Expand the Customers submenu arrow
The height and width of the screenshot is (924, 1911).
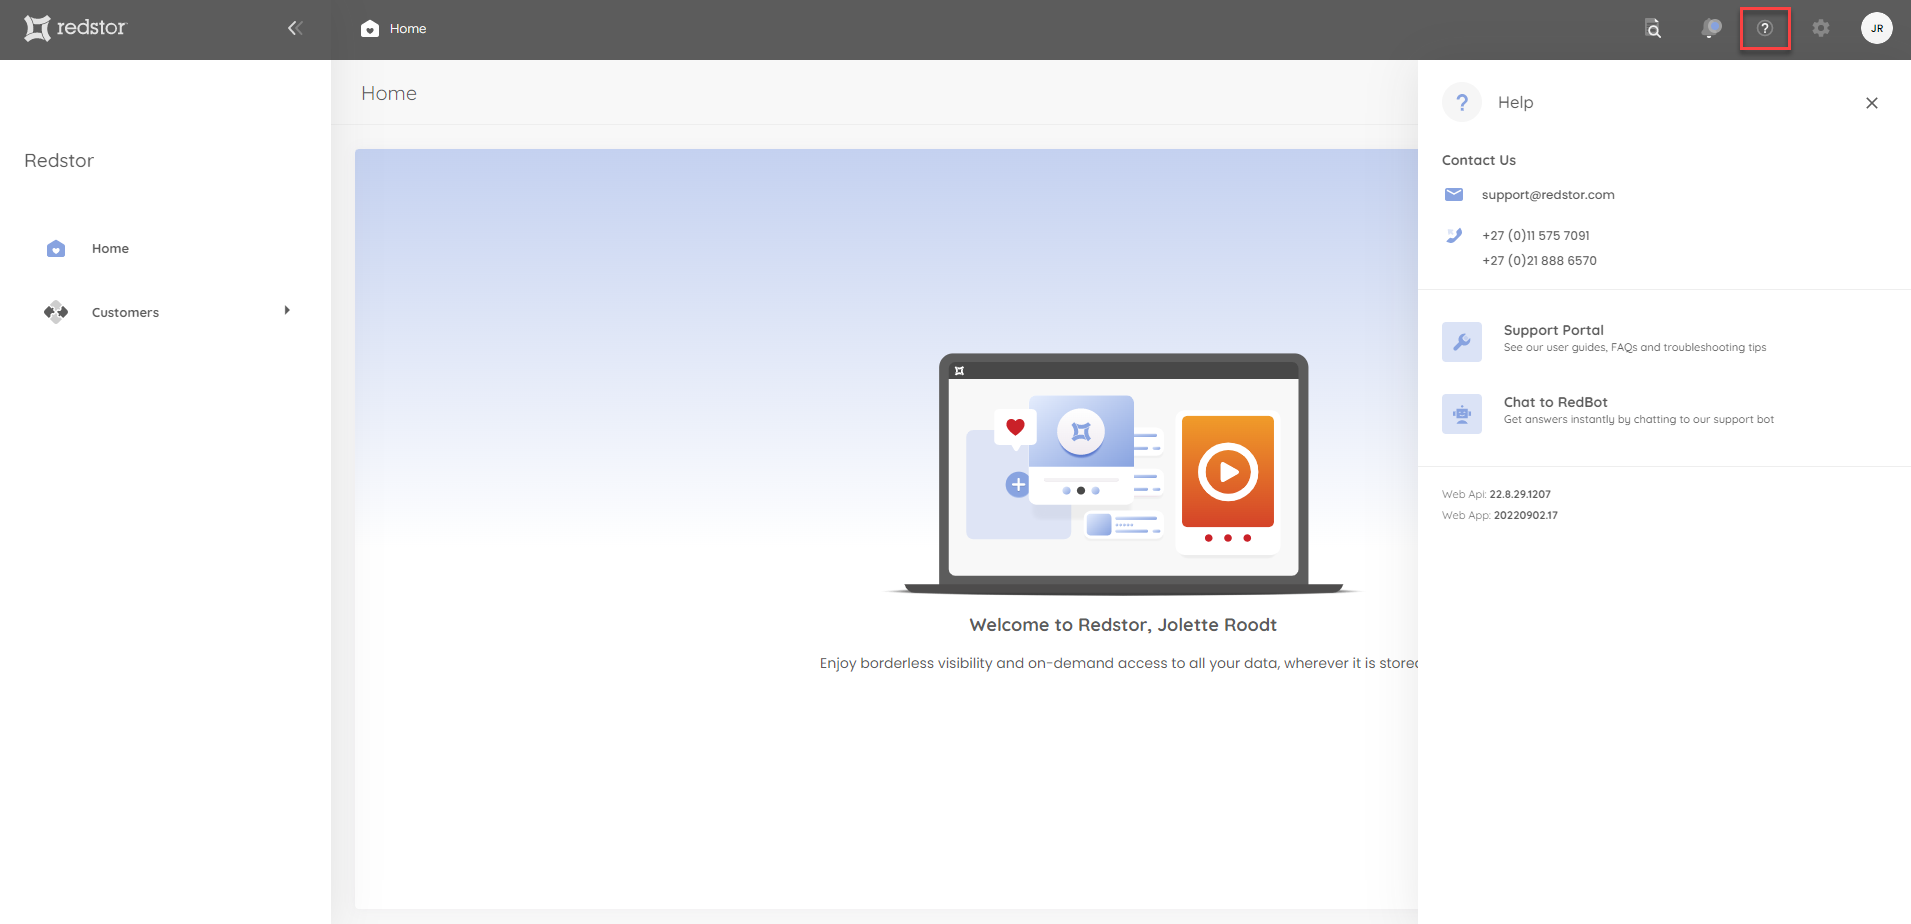287,311
